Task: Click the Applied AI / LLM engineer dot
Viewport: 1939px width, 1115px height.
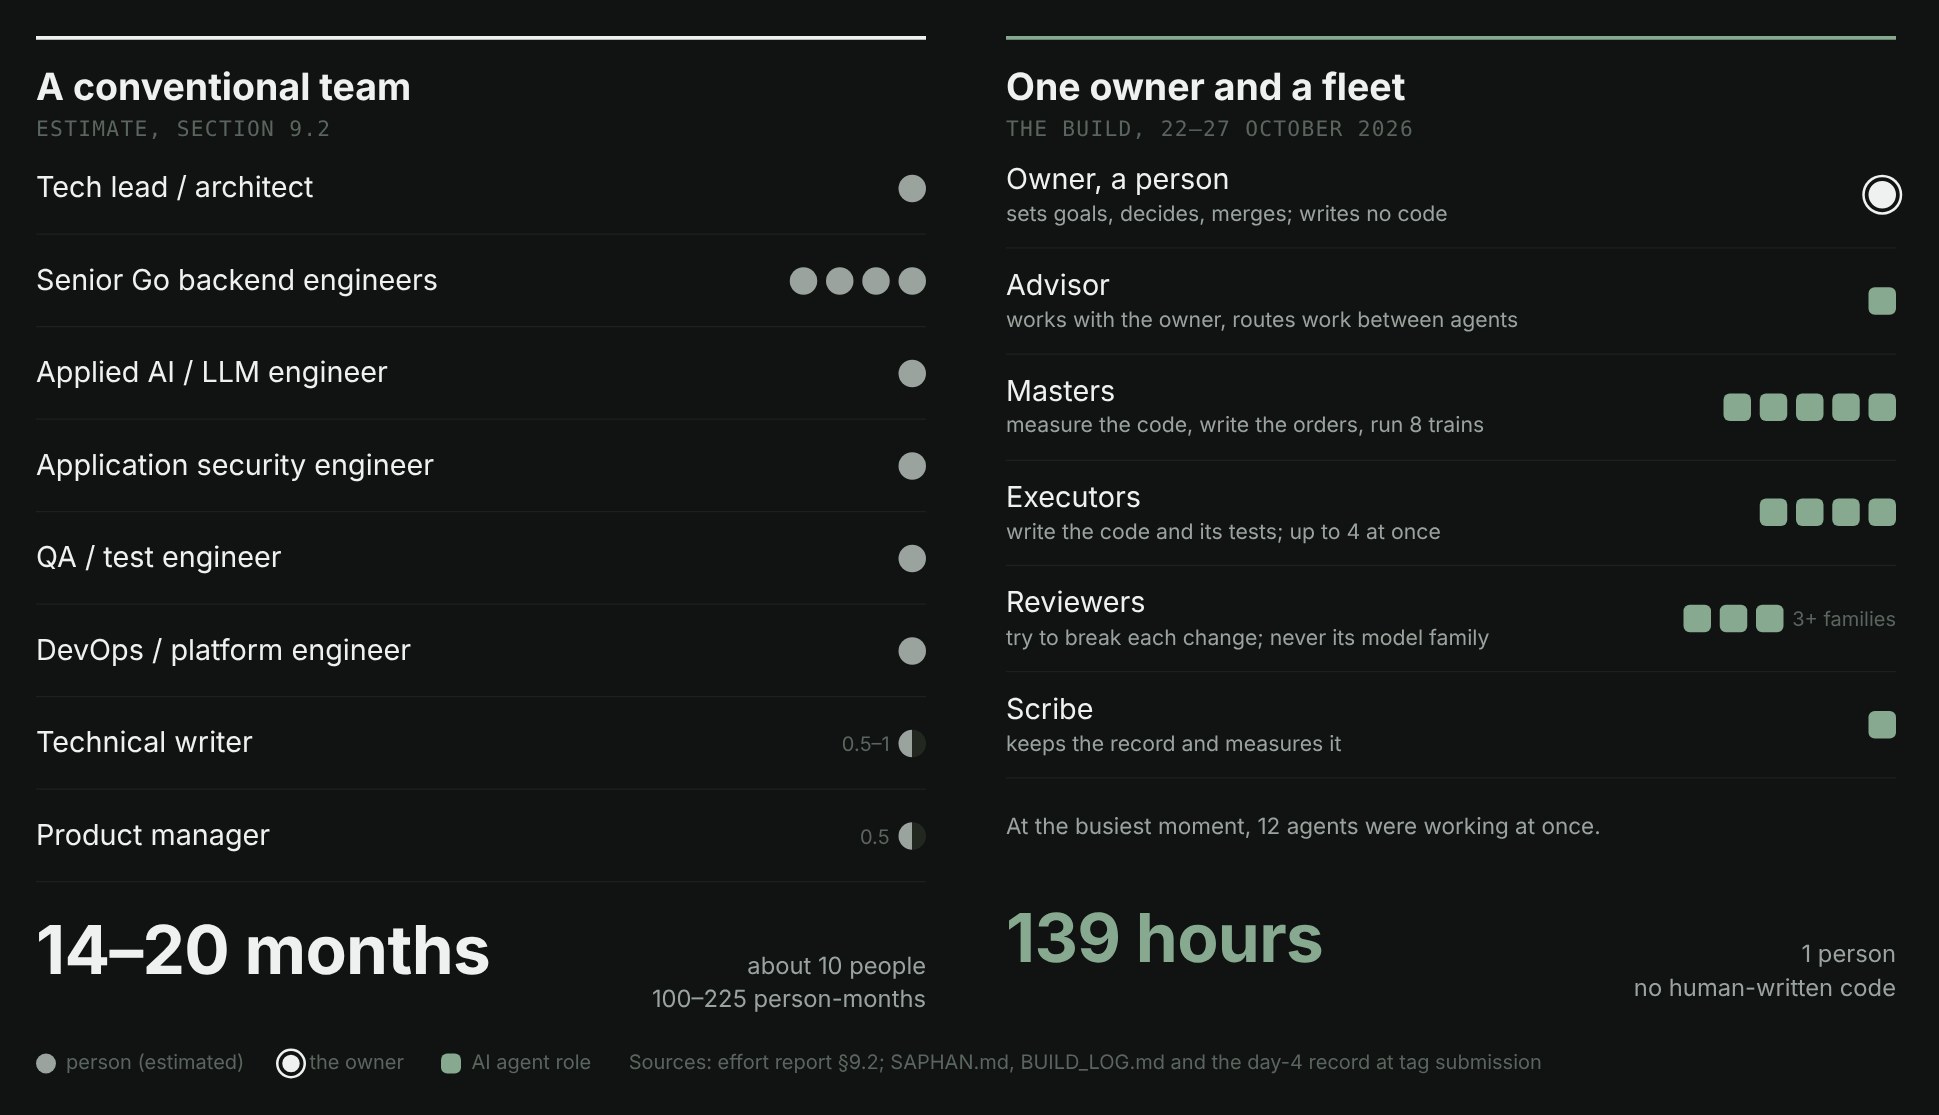Action: [911, 373]
